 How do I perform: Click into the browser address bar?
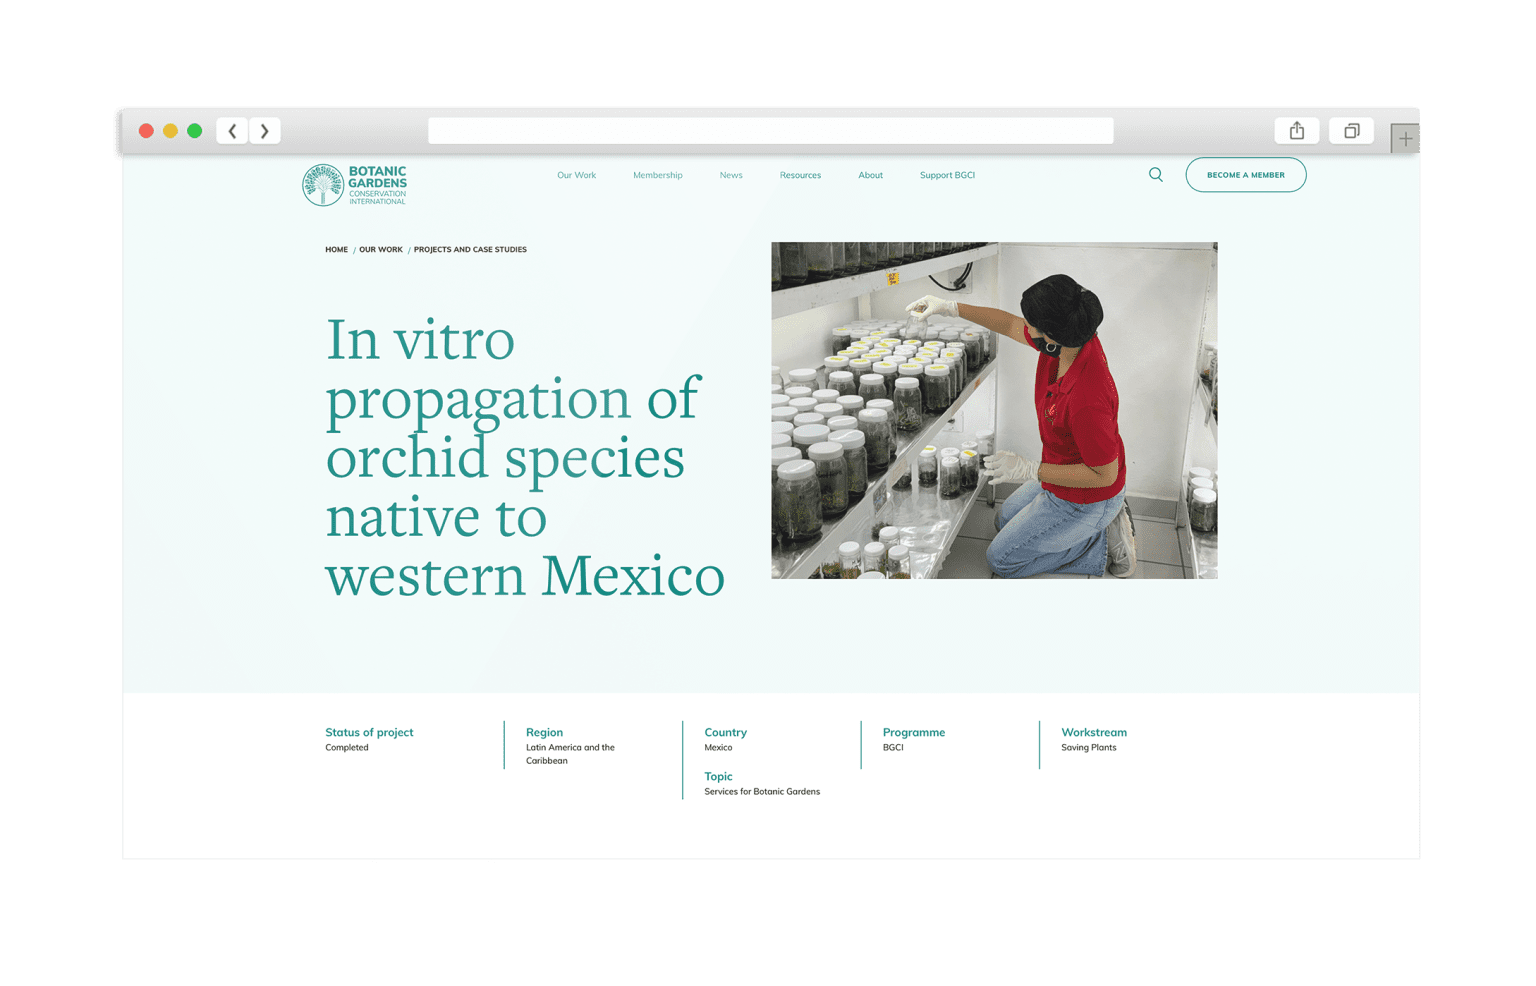tap(770, 131)
